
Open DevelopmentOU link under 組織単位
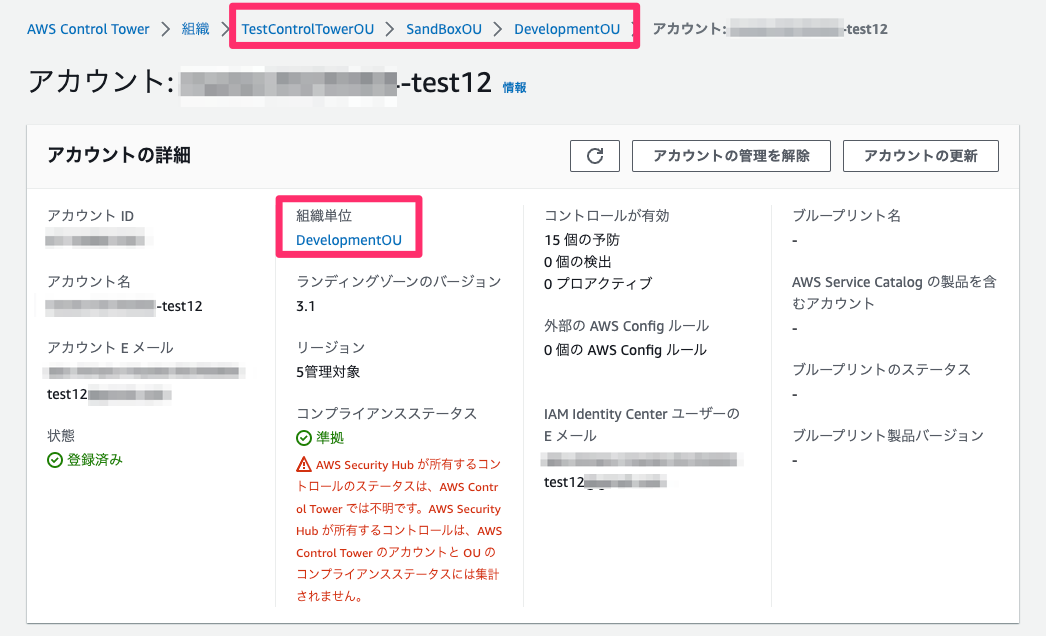point(349,240)
